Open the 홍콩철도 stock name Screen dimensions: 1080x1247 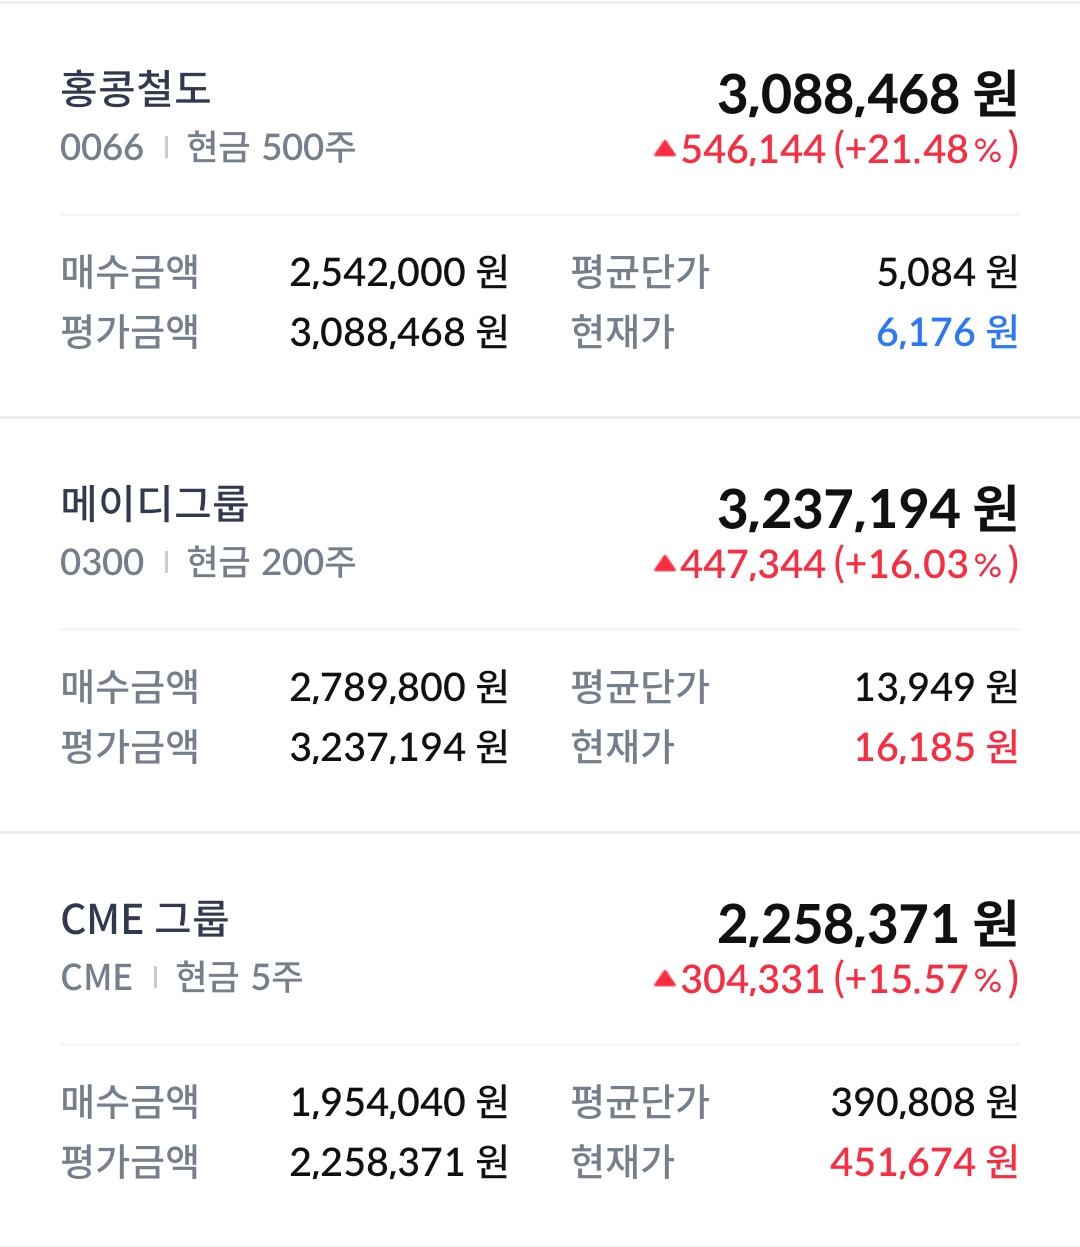[x=136, y=89]
